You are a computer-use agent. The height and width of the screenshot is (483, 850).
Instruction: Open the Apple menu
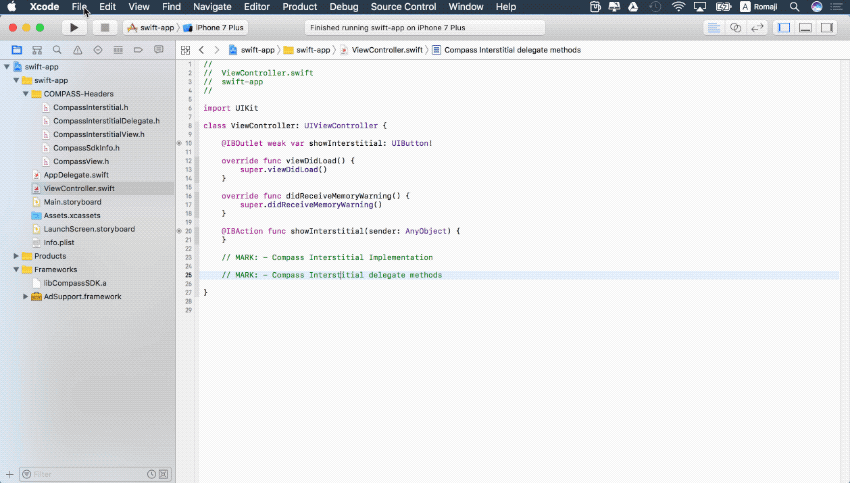(11, 7)
